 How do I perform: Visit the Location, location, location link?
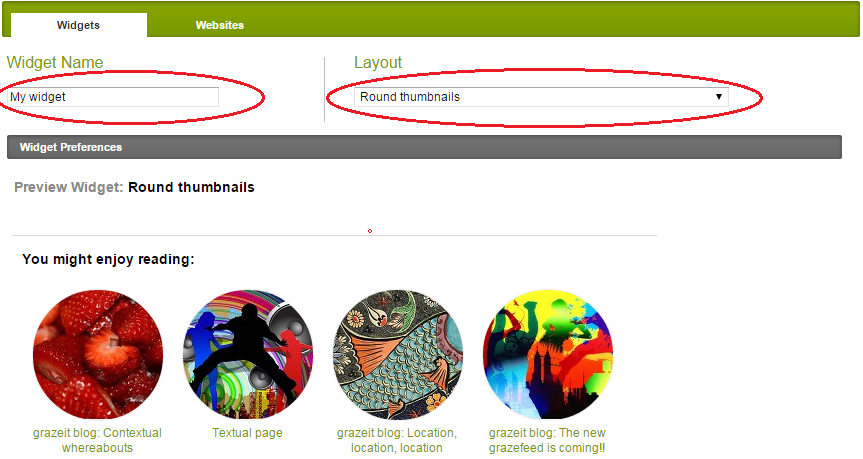(397, 440)
